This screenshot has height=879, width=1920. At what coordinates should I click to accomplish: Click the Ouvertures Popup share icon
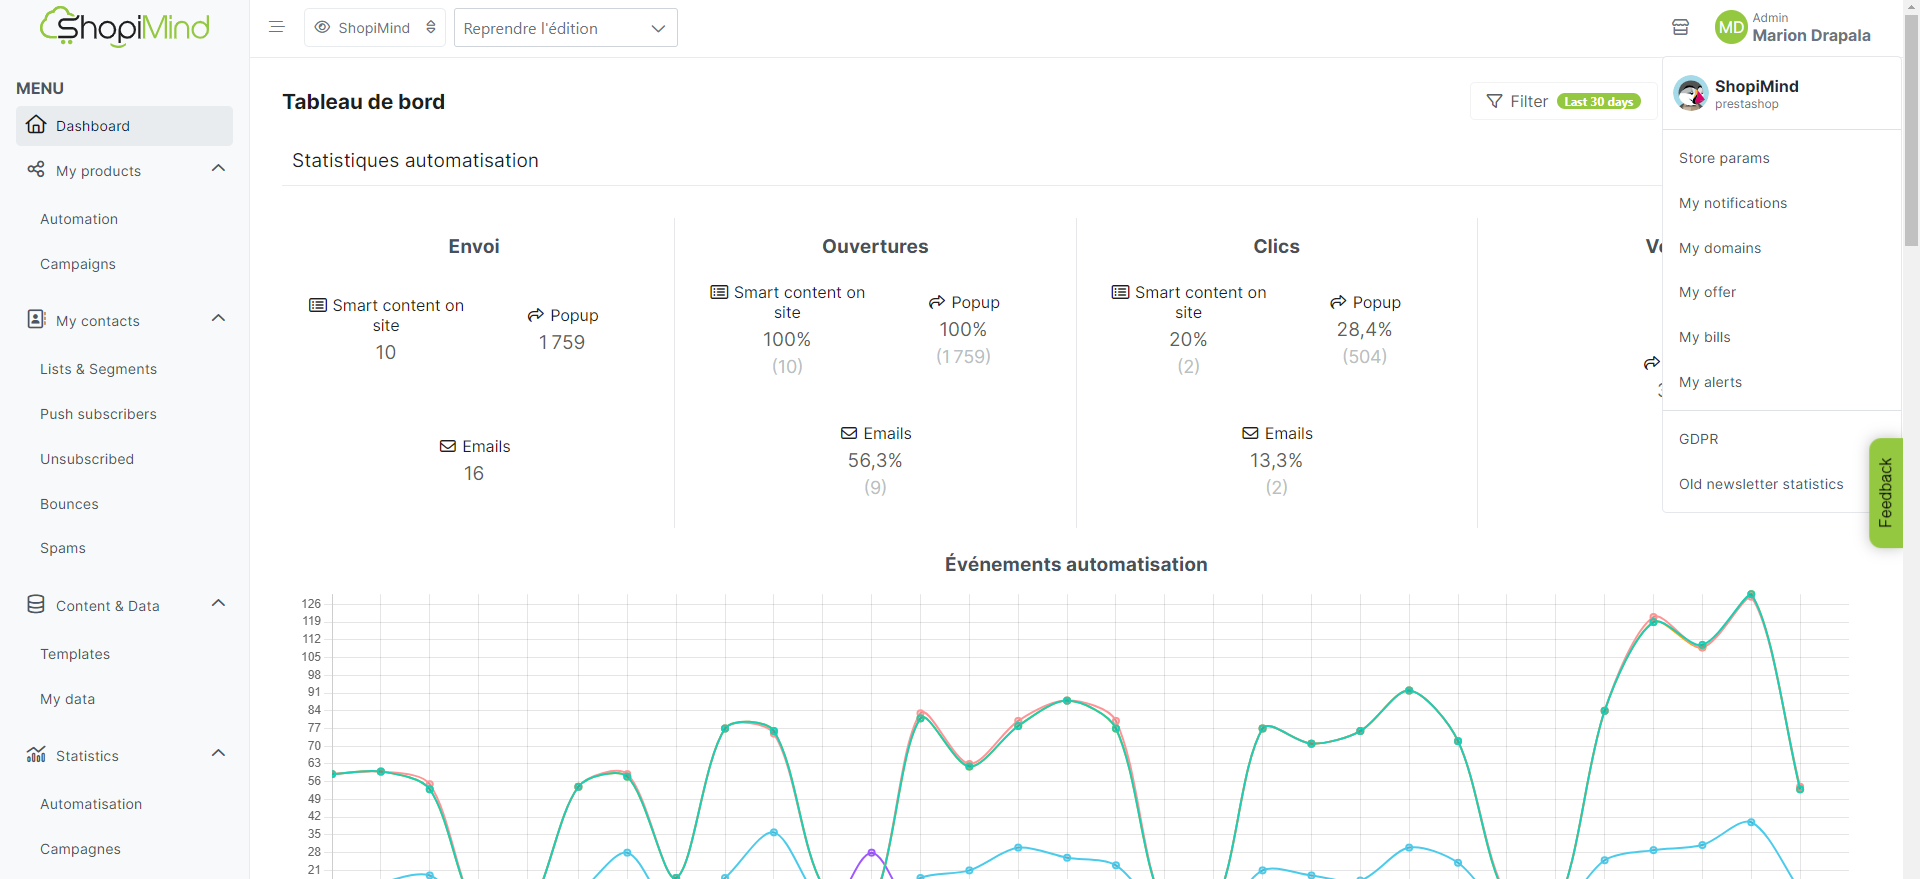(x=937, y=302)
